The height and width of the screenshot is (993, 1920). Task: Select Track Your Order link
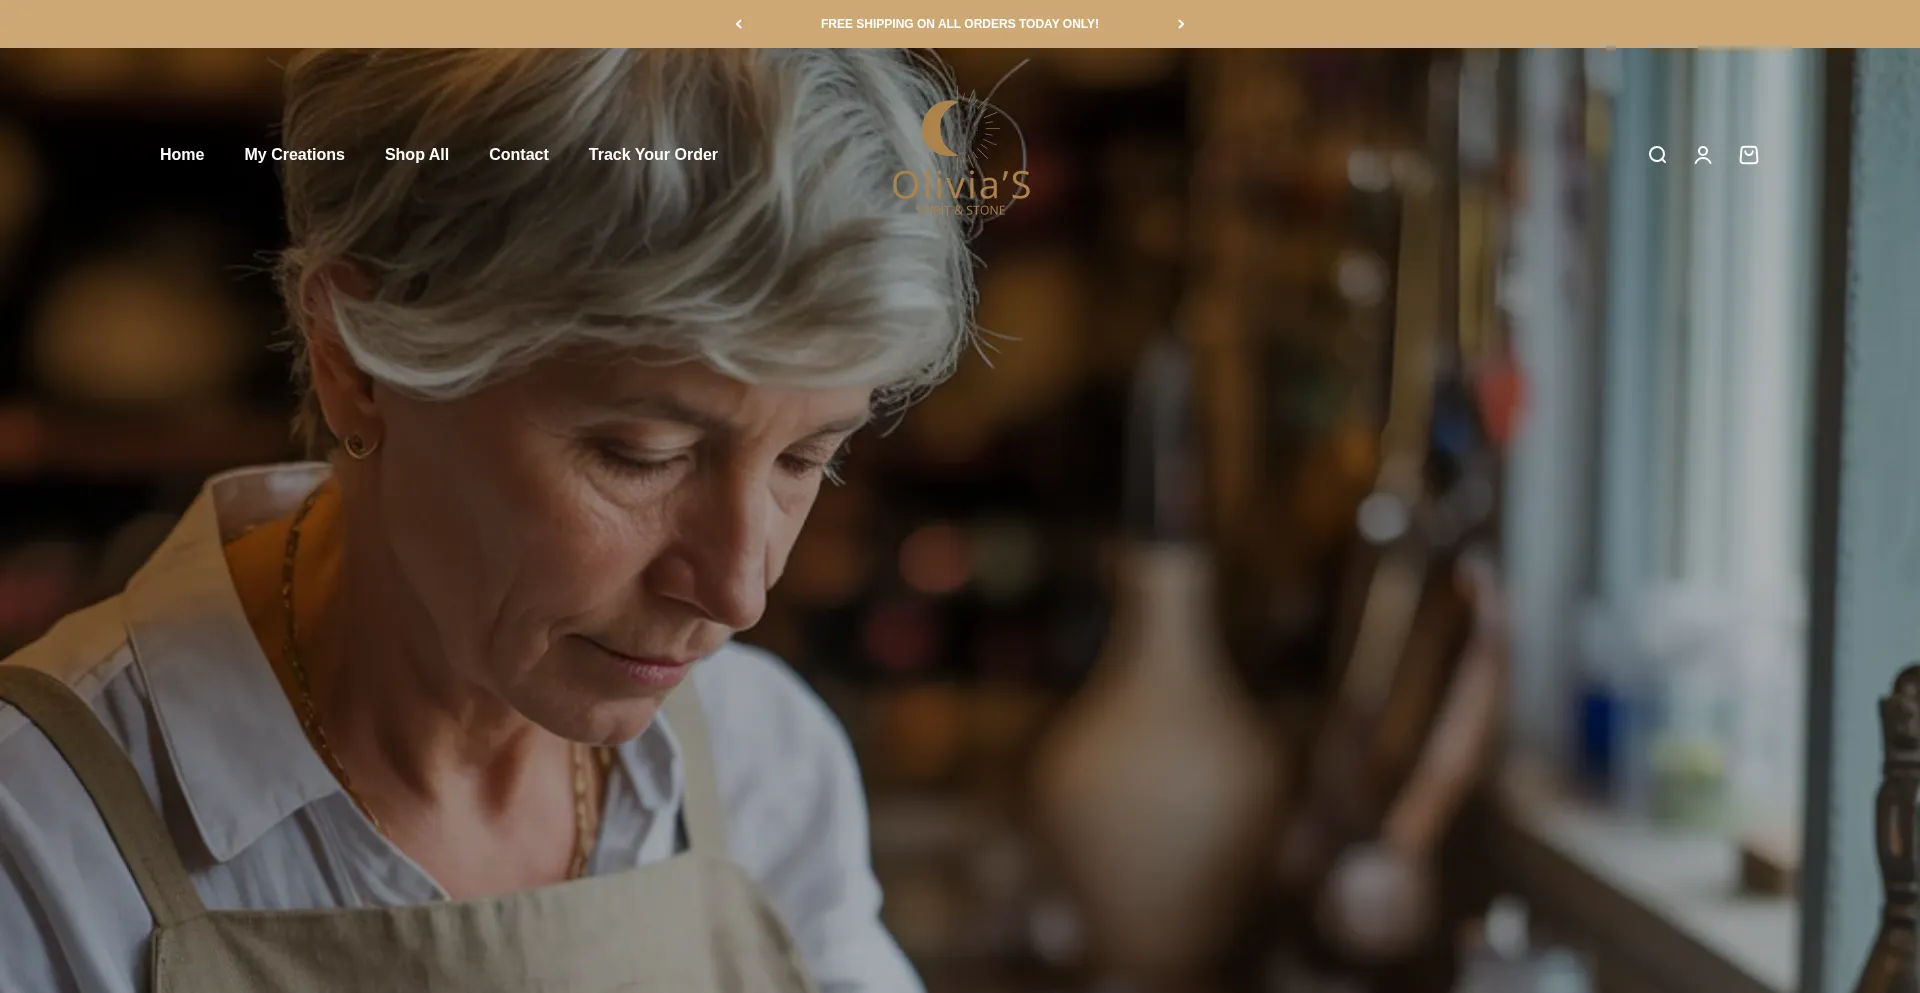(x=653, y=155)
